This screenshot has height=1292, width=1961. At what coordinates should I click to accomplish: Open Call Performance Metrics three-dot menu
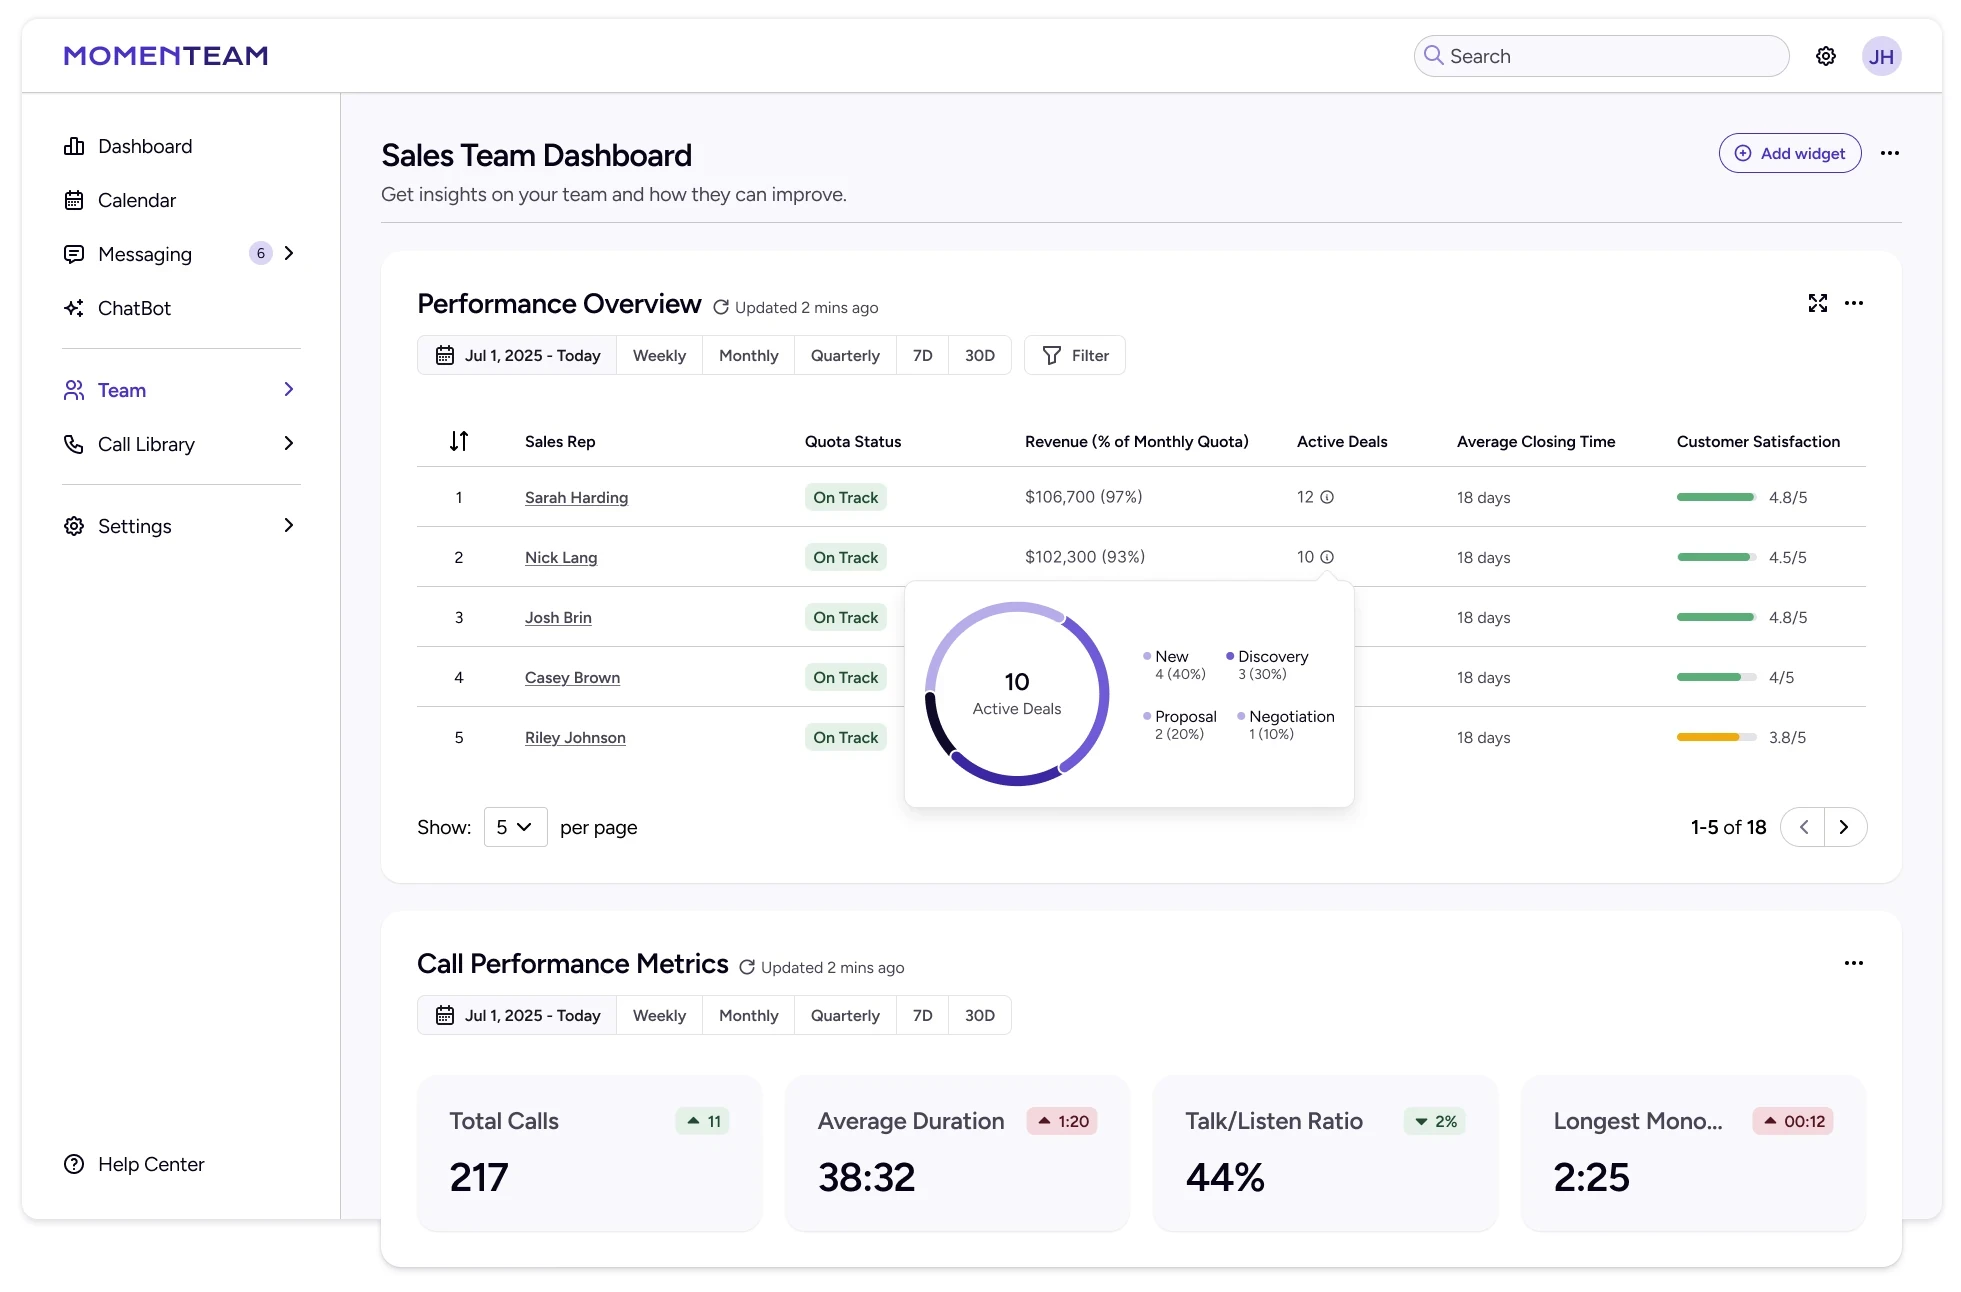[1853, 963]
